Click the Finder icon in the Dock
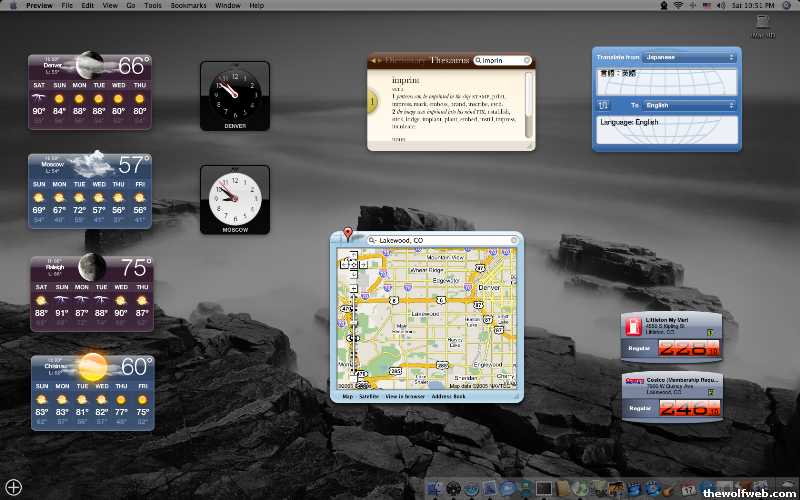 [434, 488]
